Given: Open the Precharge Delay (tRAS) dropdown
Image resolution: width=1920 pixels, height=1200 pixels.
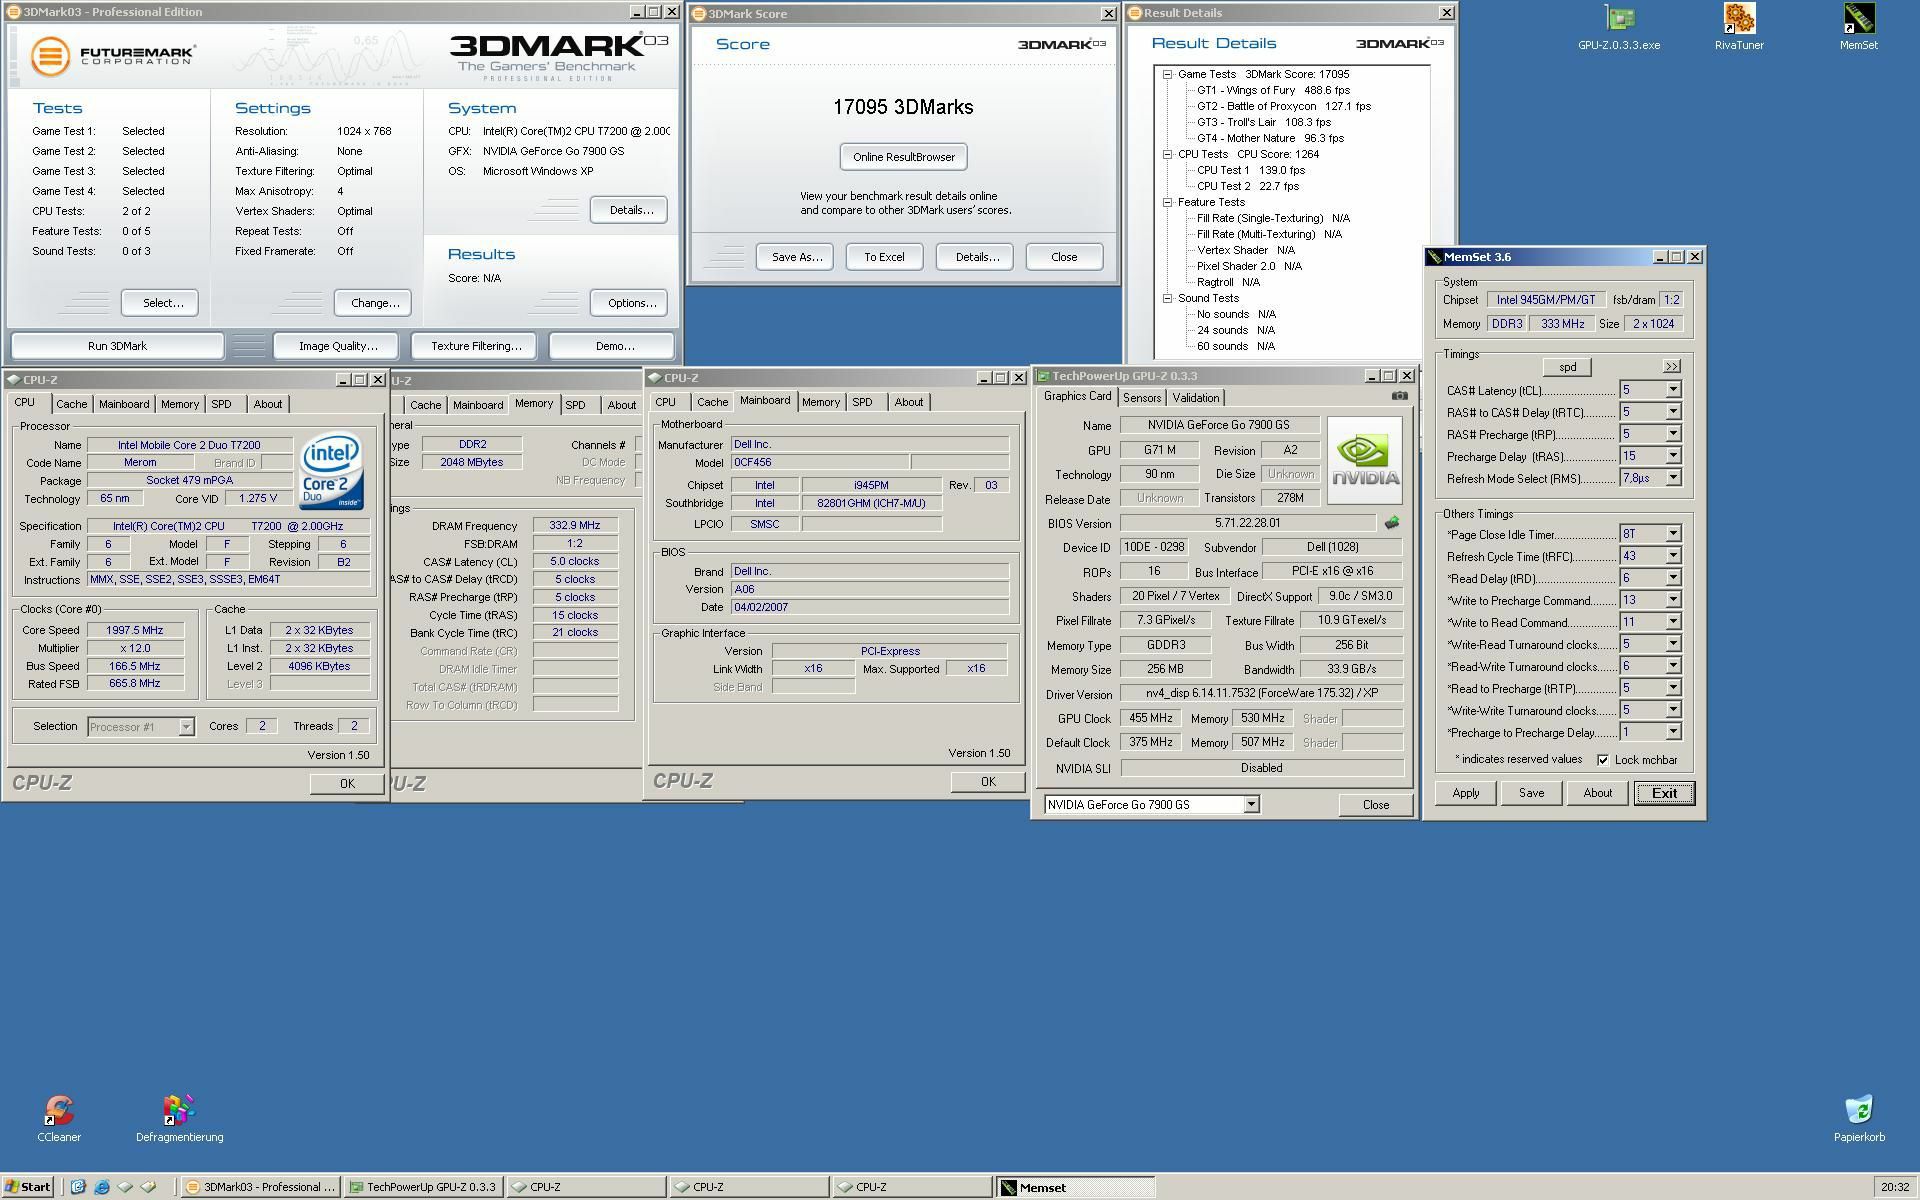Looking at the screenshot, I should pyautogui.click(x=1672, y=456).
